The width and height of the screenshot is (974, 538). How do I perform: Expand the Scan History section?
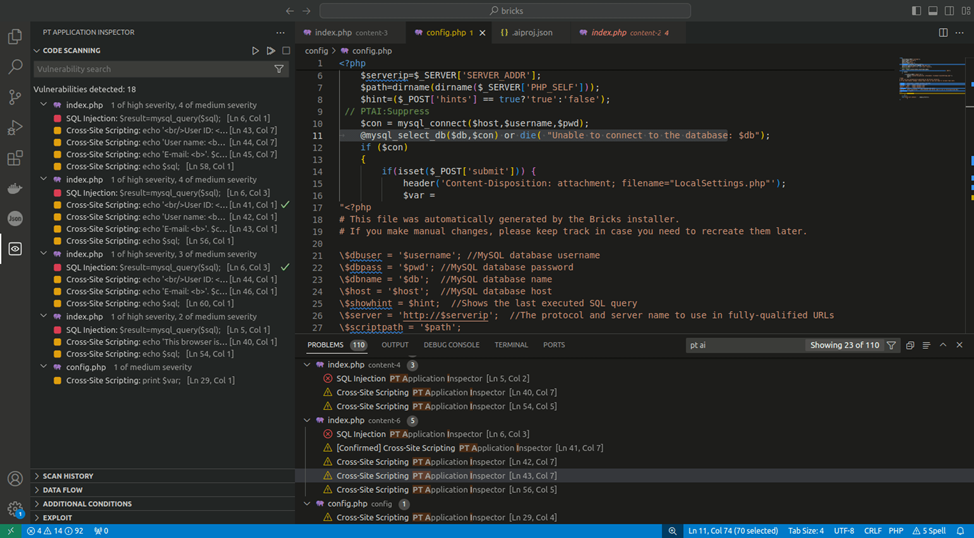pyautogui.click(x=68, y=476)
